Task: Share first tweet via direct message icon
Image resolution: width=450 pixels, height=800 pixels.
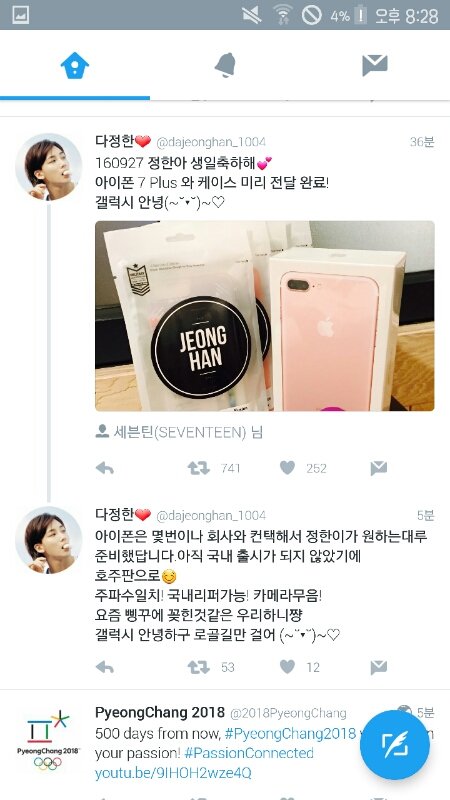Action: click(x=379, y=468)
